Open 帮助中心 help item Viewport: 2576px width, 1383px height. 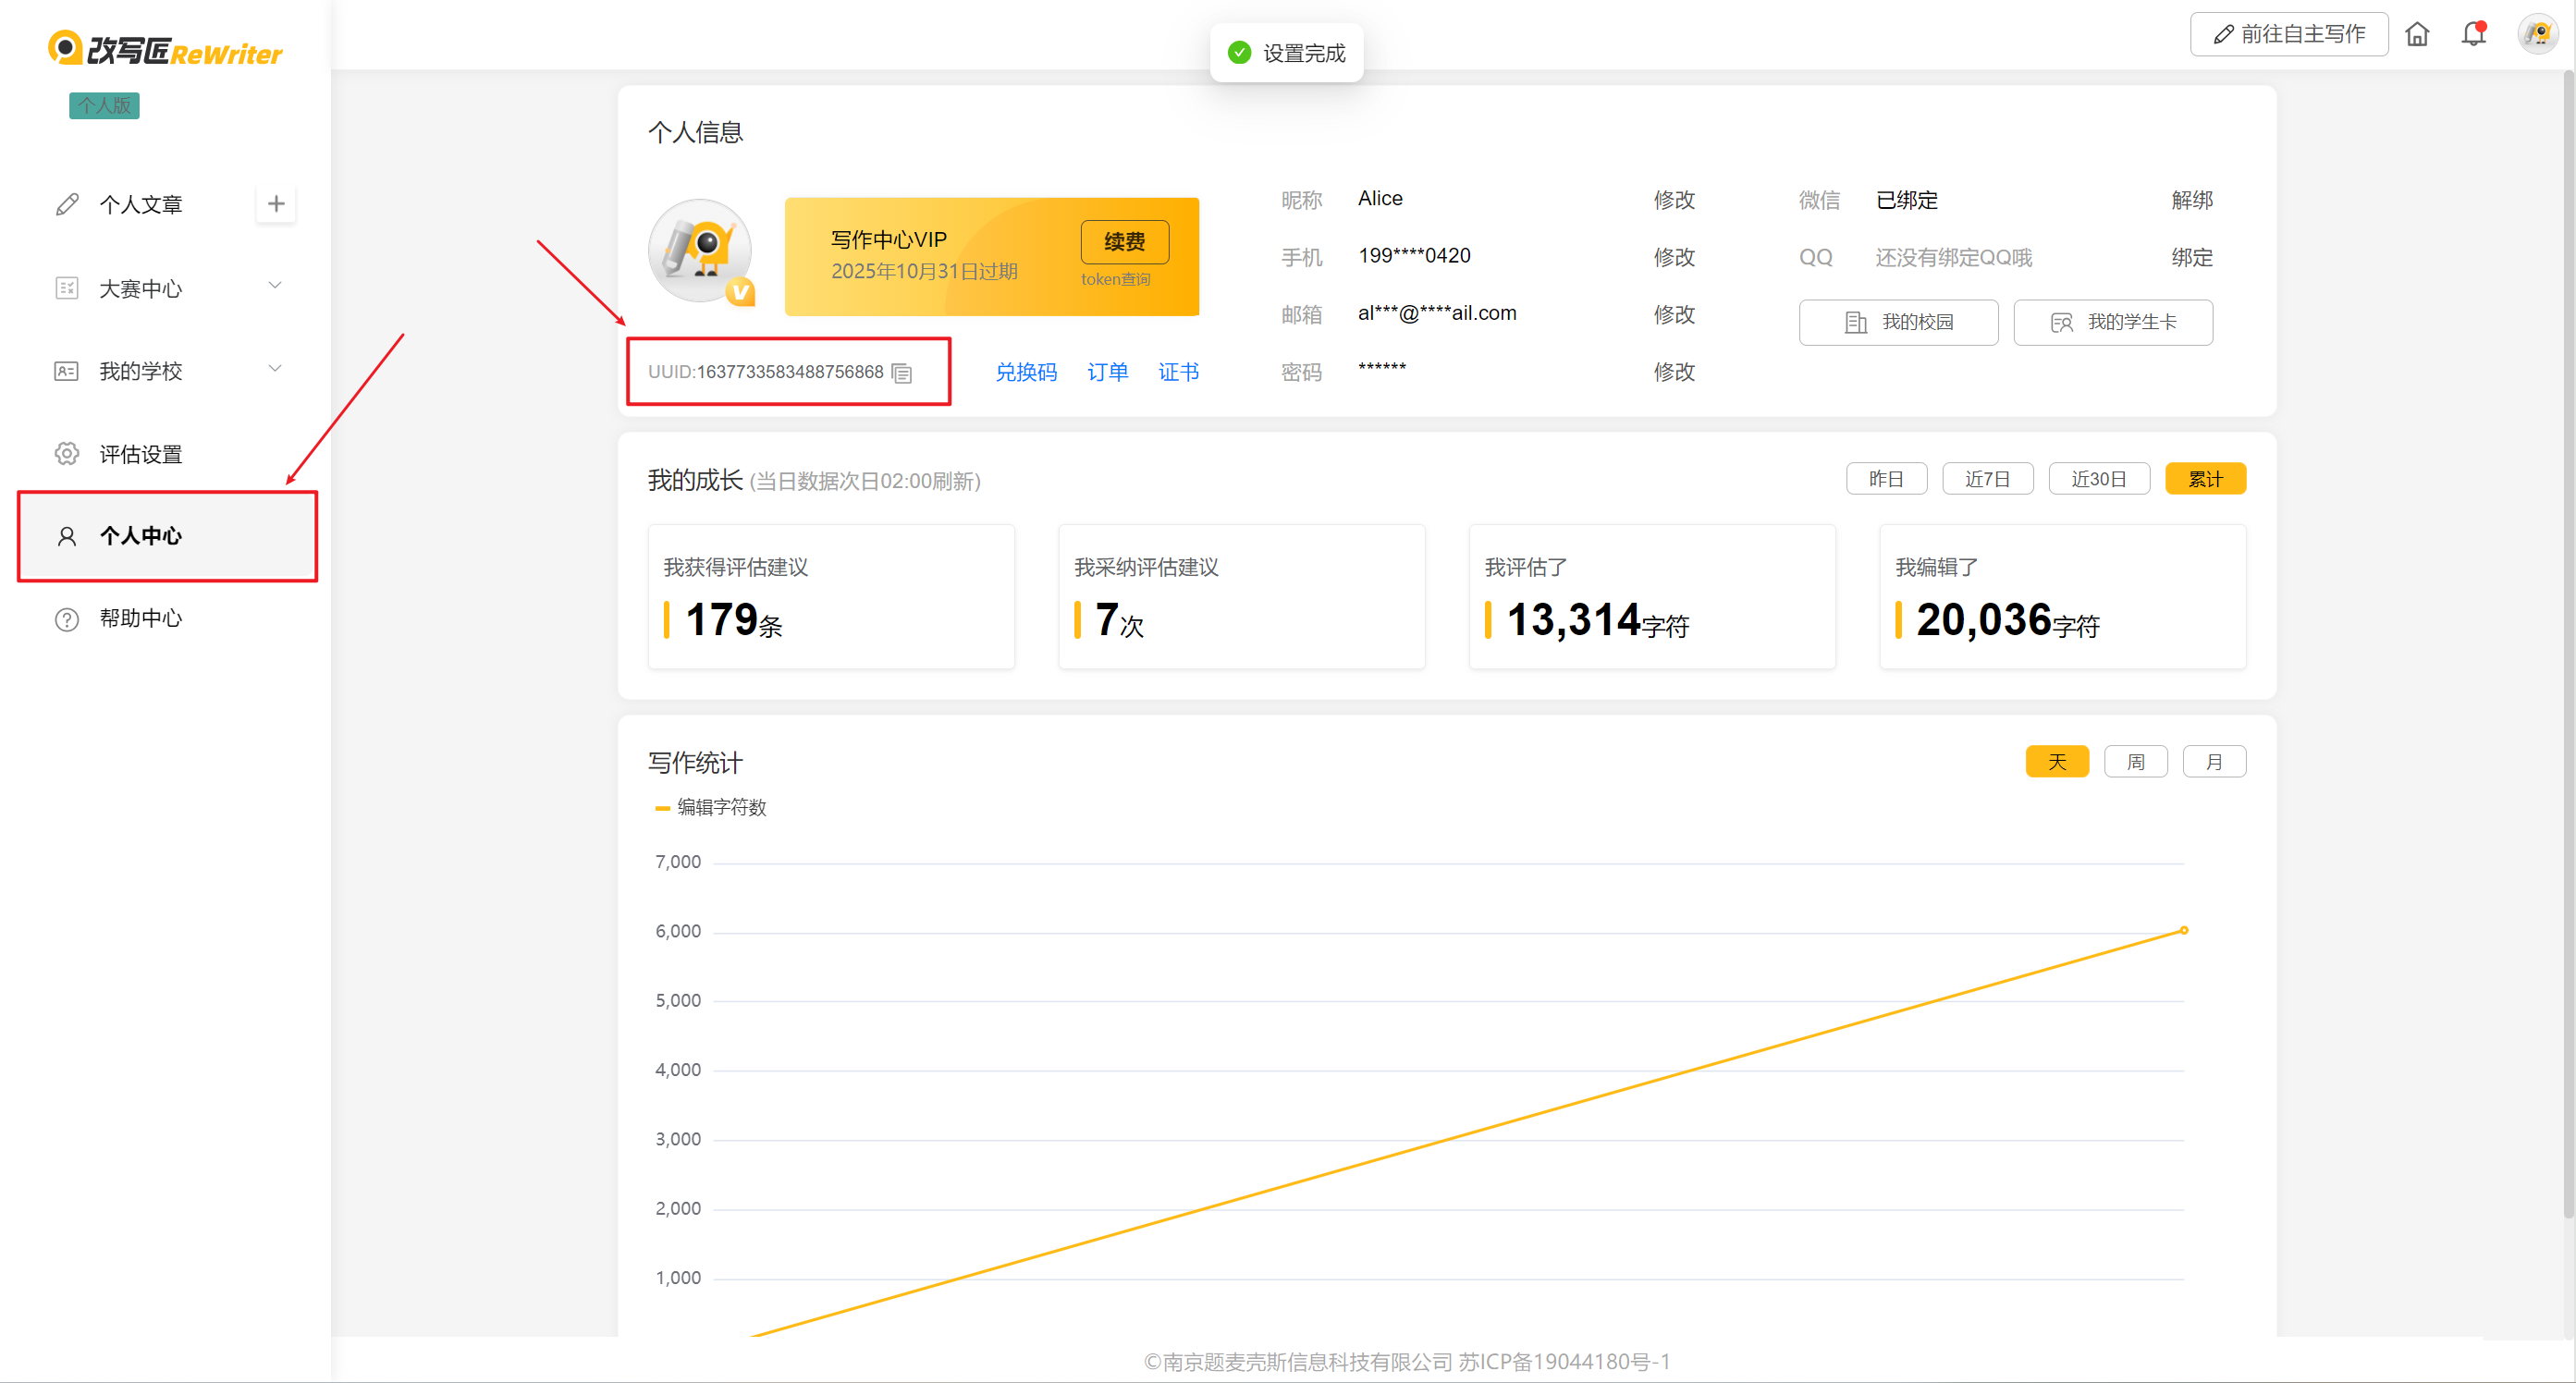[x=140, y=618]
